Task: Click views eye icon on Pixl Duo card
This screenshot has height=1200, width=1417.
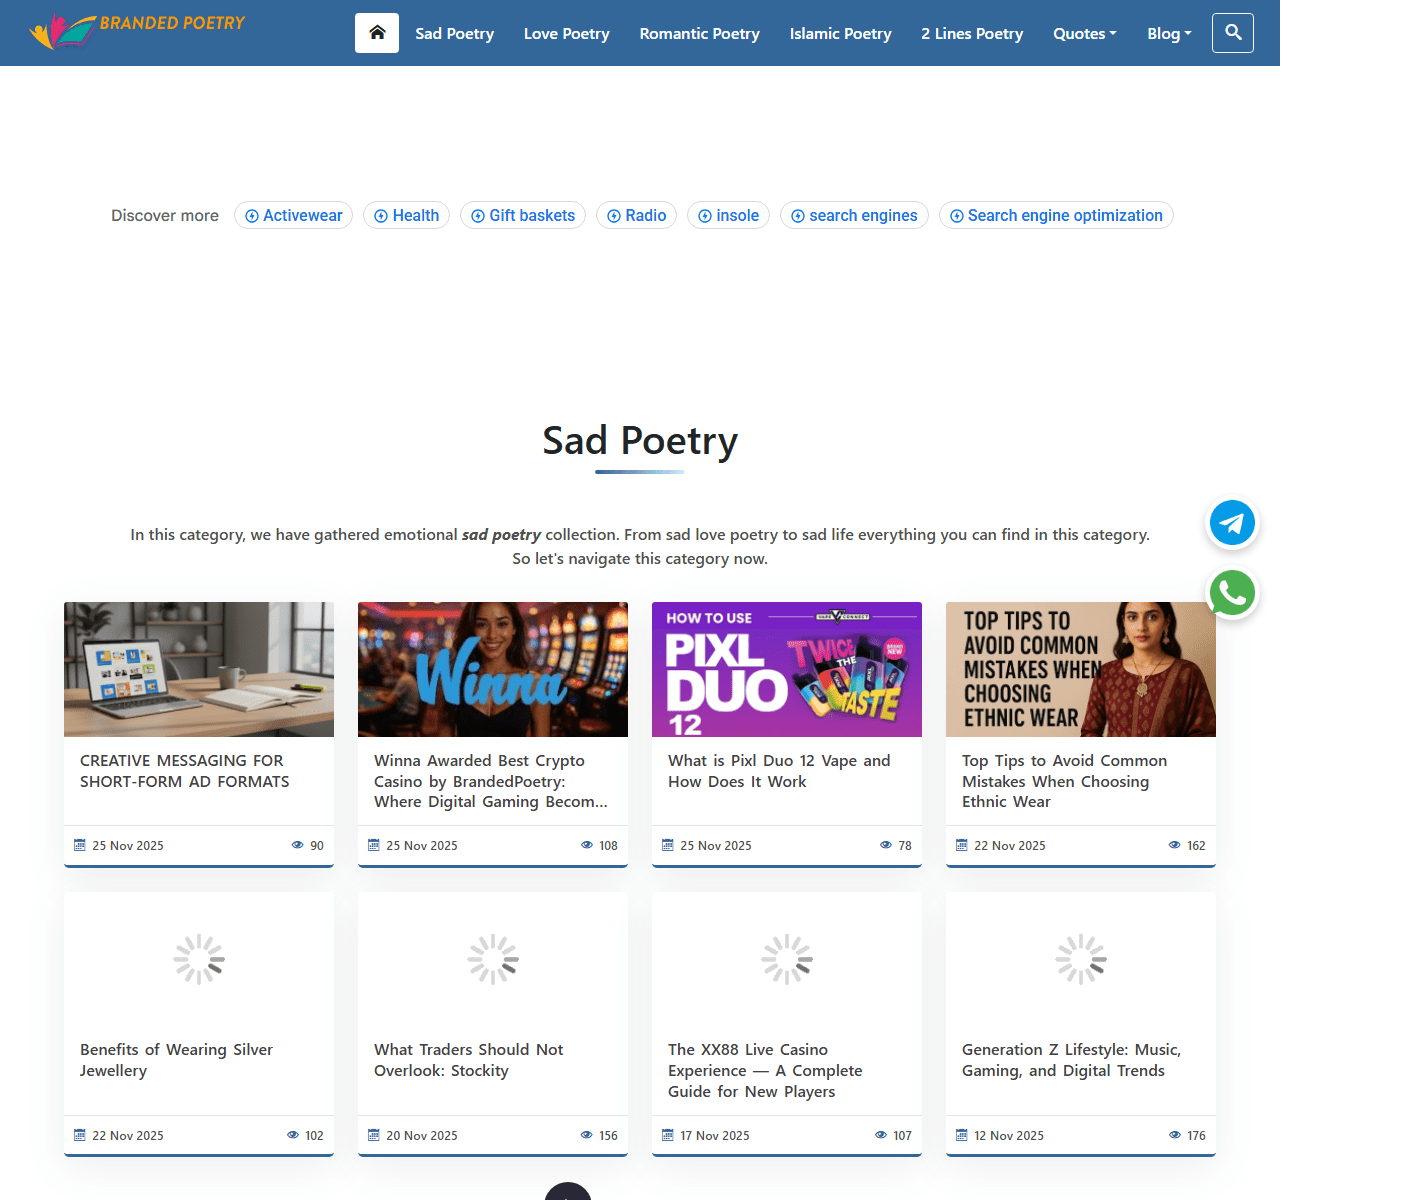Action: [x=886, y=845]
